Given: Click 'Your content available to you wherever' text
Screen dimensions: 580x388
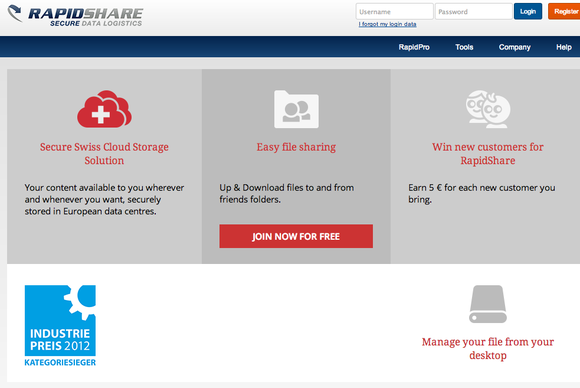Looking at the screenshot, I should point(104,188).
